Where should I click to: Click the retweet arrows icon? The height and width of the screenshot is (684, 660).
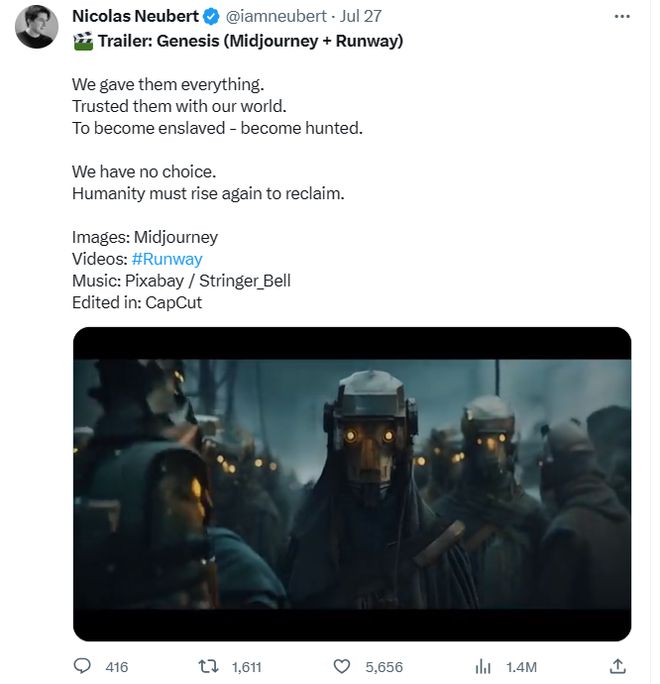pos(209,667)
